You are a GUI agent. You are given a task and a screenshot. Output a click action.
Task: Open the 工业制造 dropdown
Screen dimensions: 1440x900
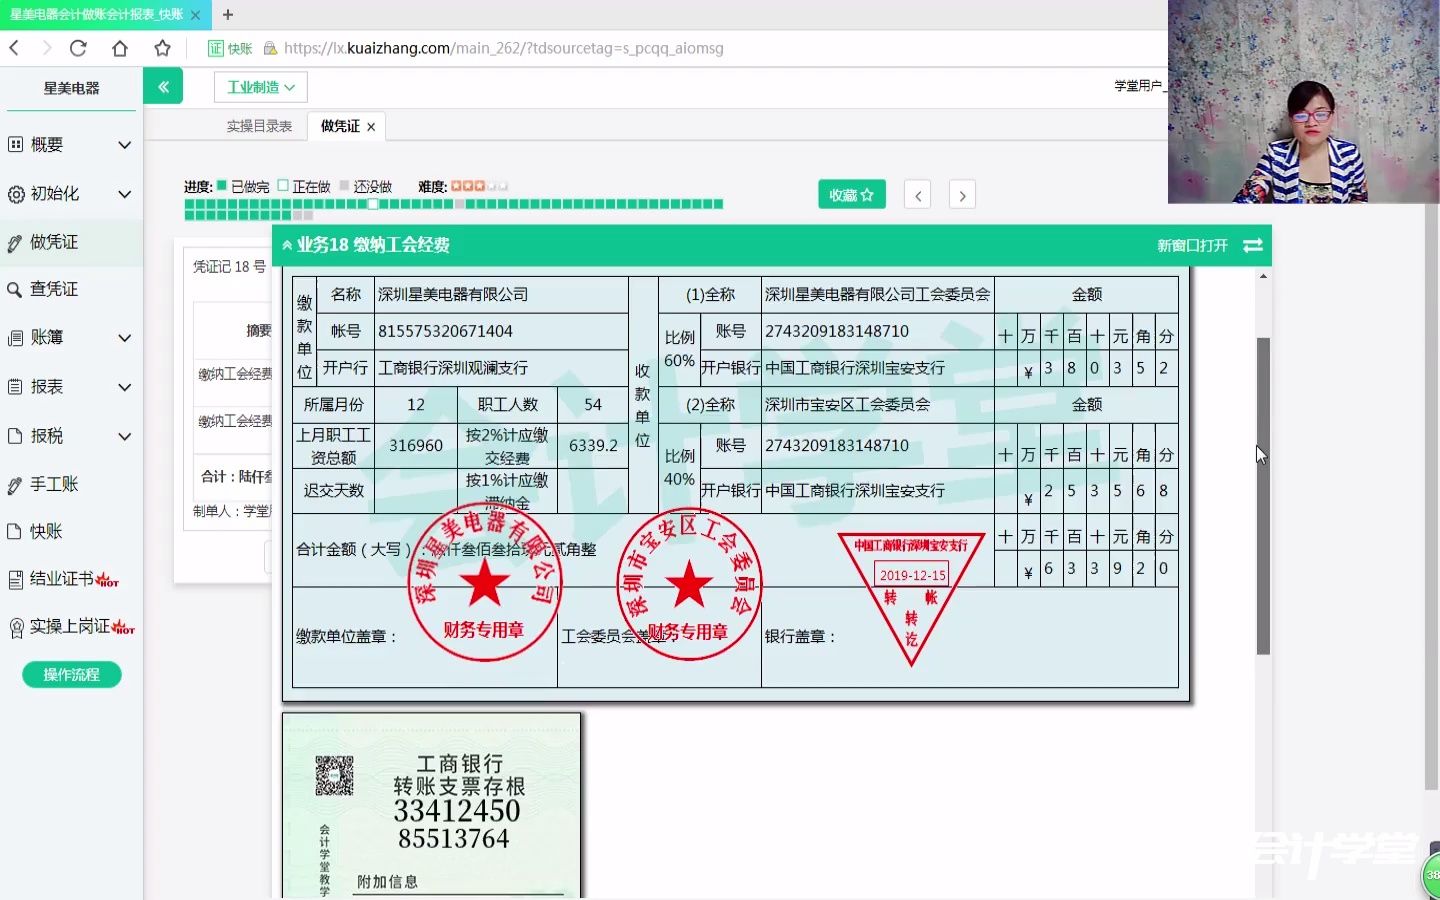260,87
